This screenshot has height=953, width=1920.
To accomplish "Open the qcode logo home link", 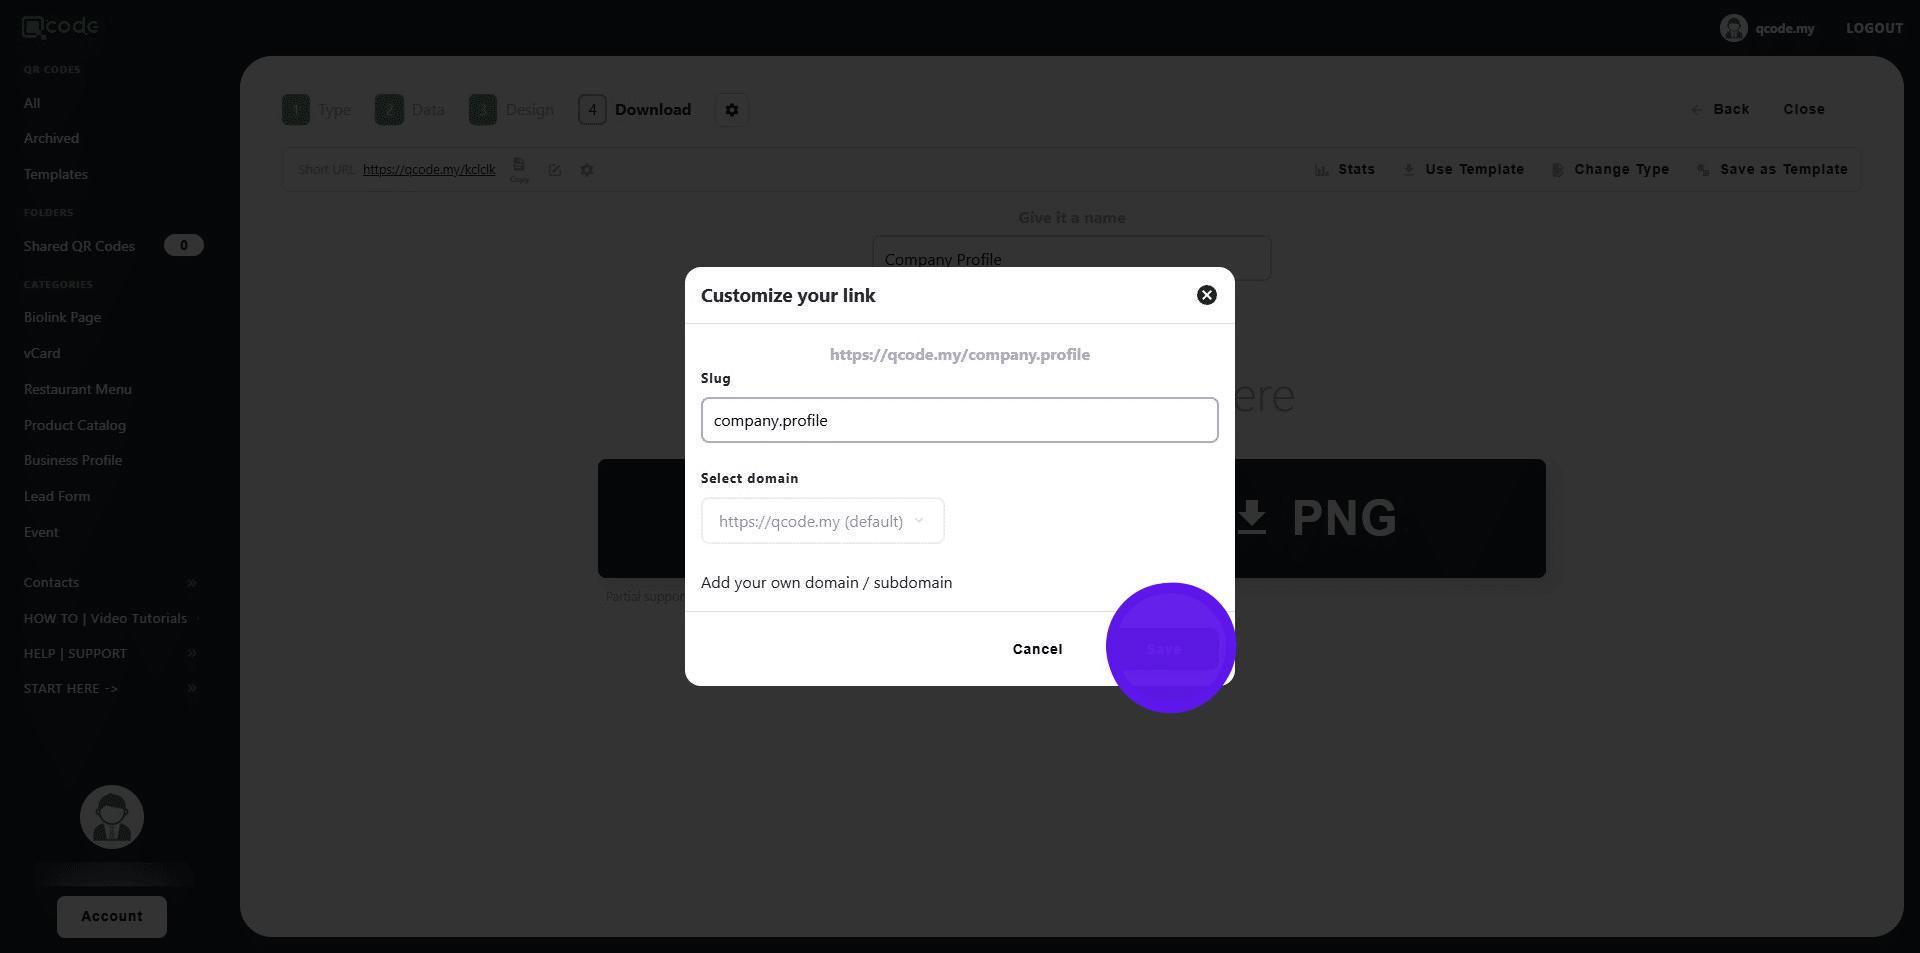I will tap(60, 27).
